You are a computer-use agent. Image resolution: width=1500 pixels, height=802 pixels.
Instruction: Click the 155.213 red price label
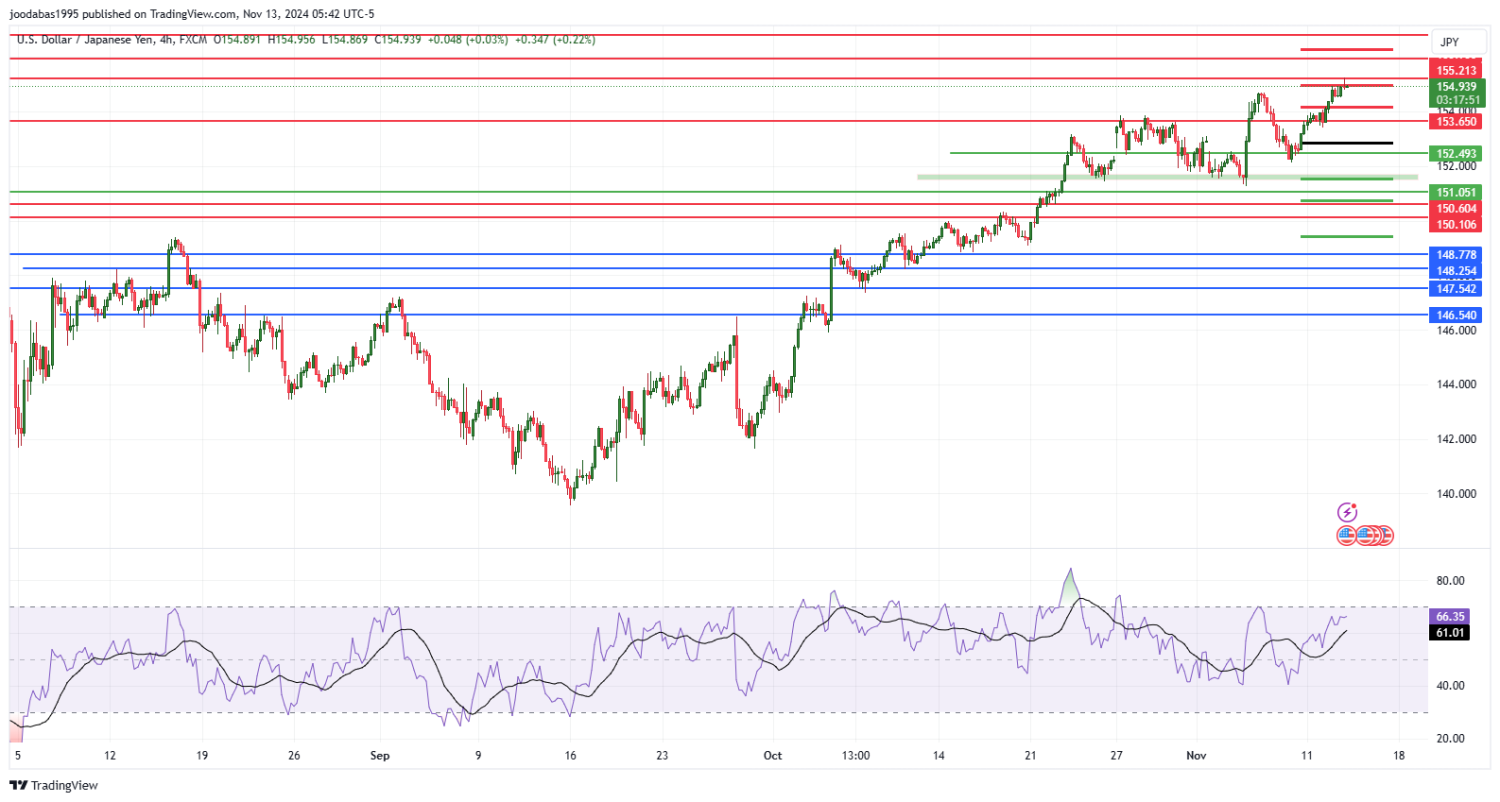pos(1457,71)
